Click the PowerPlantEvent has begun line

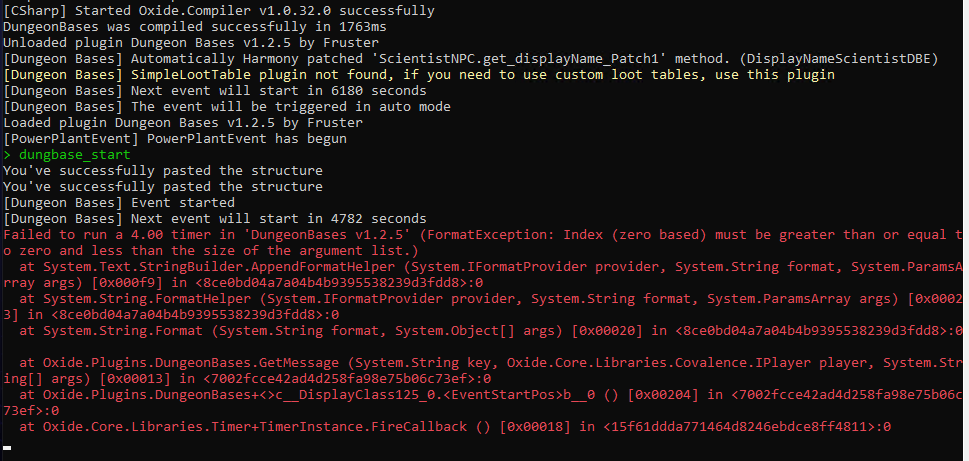point(174,139)
